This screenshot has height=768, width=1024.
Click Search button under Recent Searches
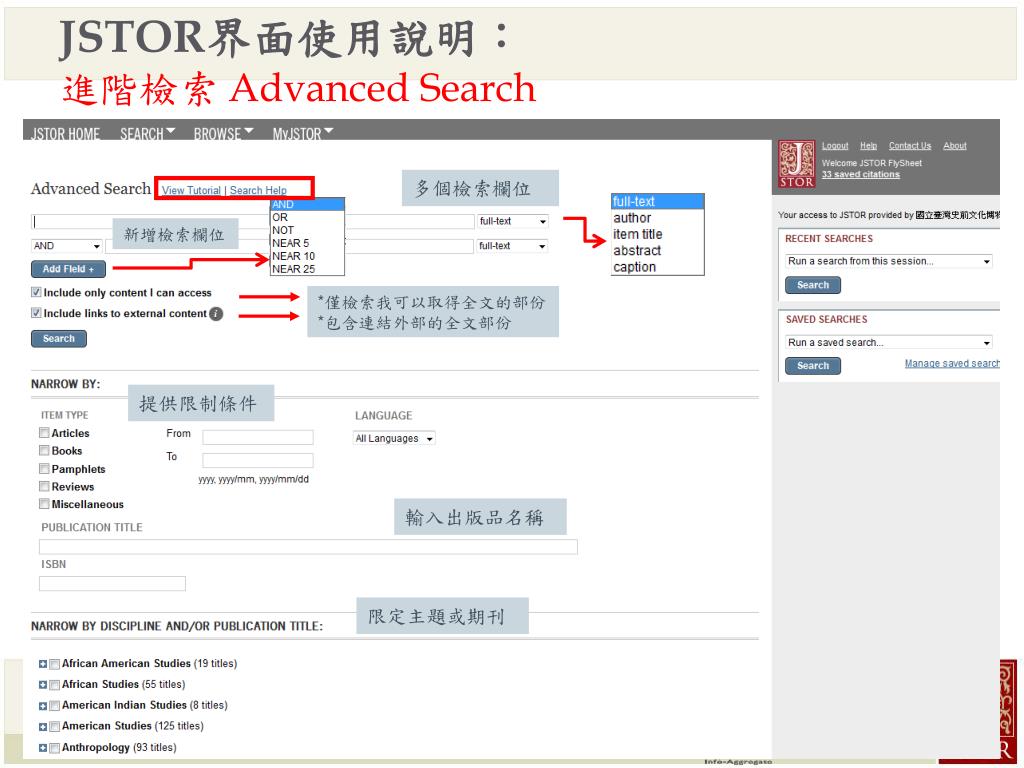pyautogui.click(x=813, y=285)
